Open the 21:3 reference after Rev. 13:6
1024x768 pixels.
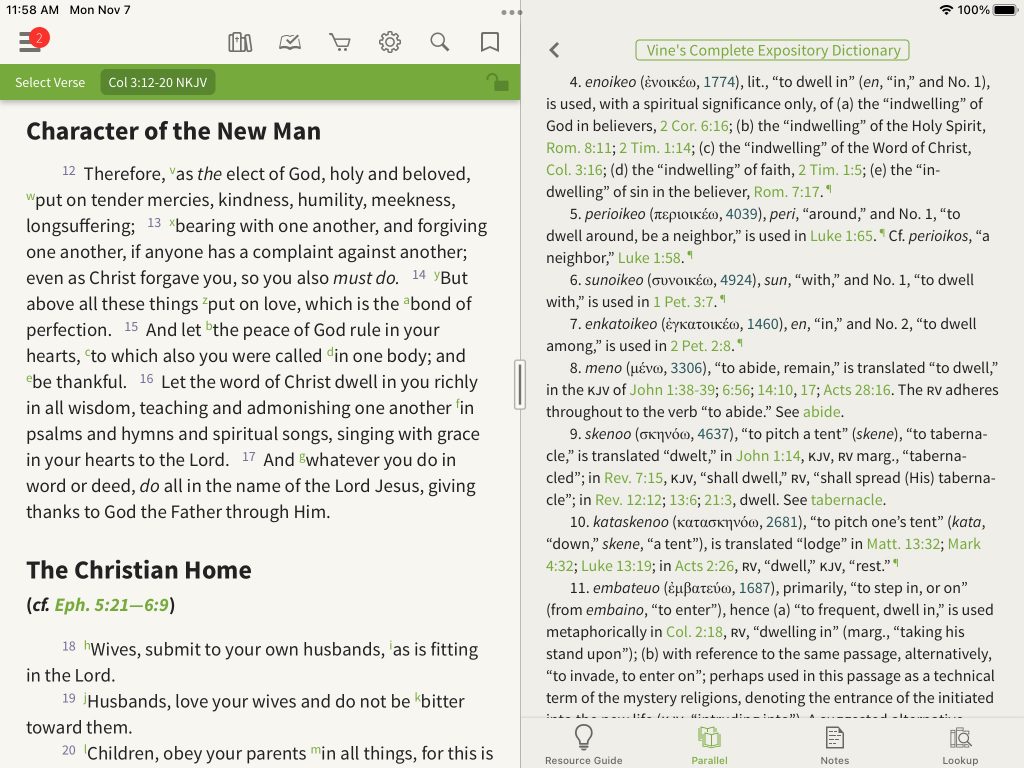tap(718, 500)
